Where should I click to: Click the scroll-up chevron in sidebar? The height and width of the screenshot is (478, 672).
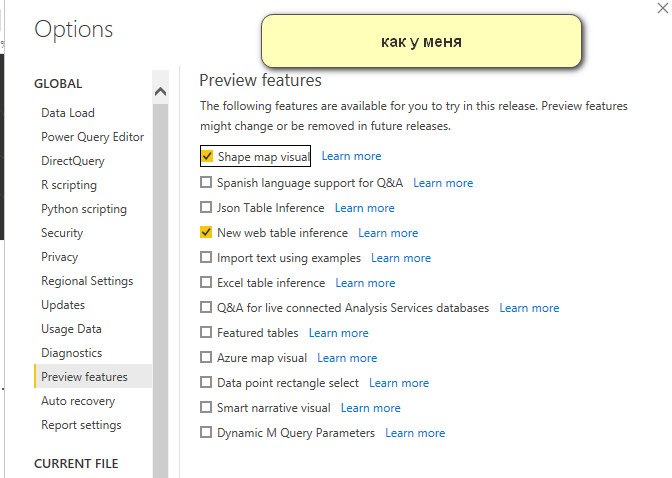[x=160, y=91]
